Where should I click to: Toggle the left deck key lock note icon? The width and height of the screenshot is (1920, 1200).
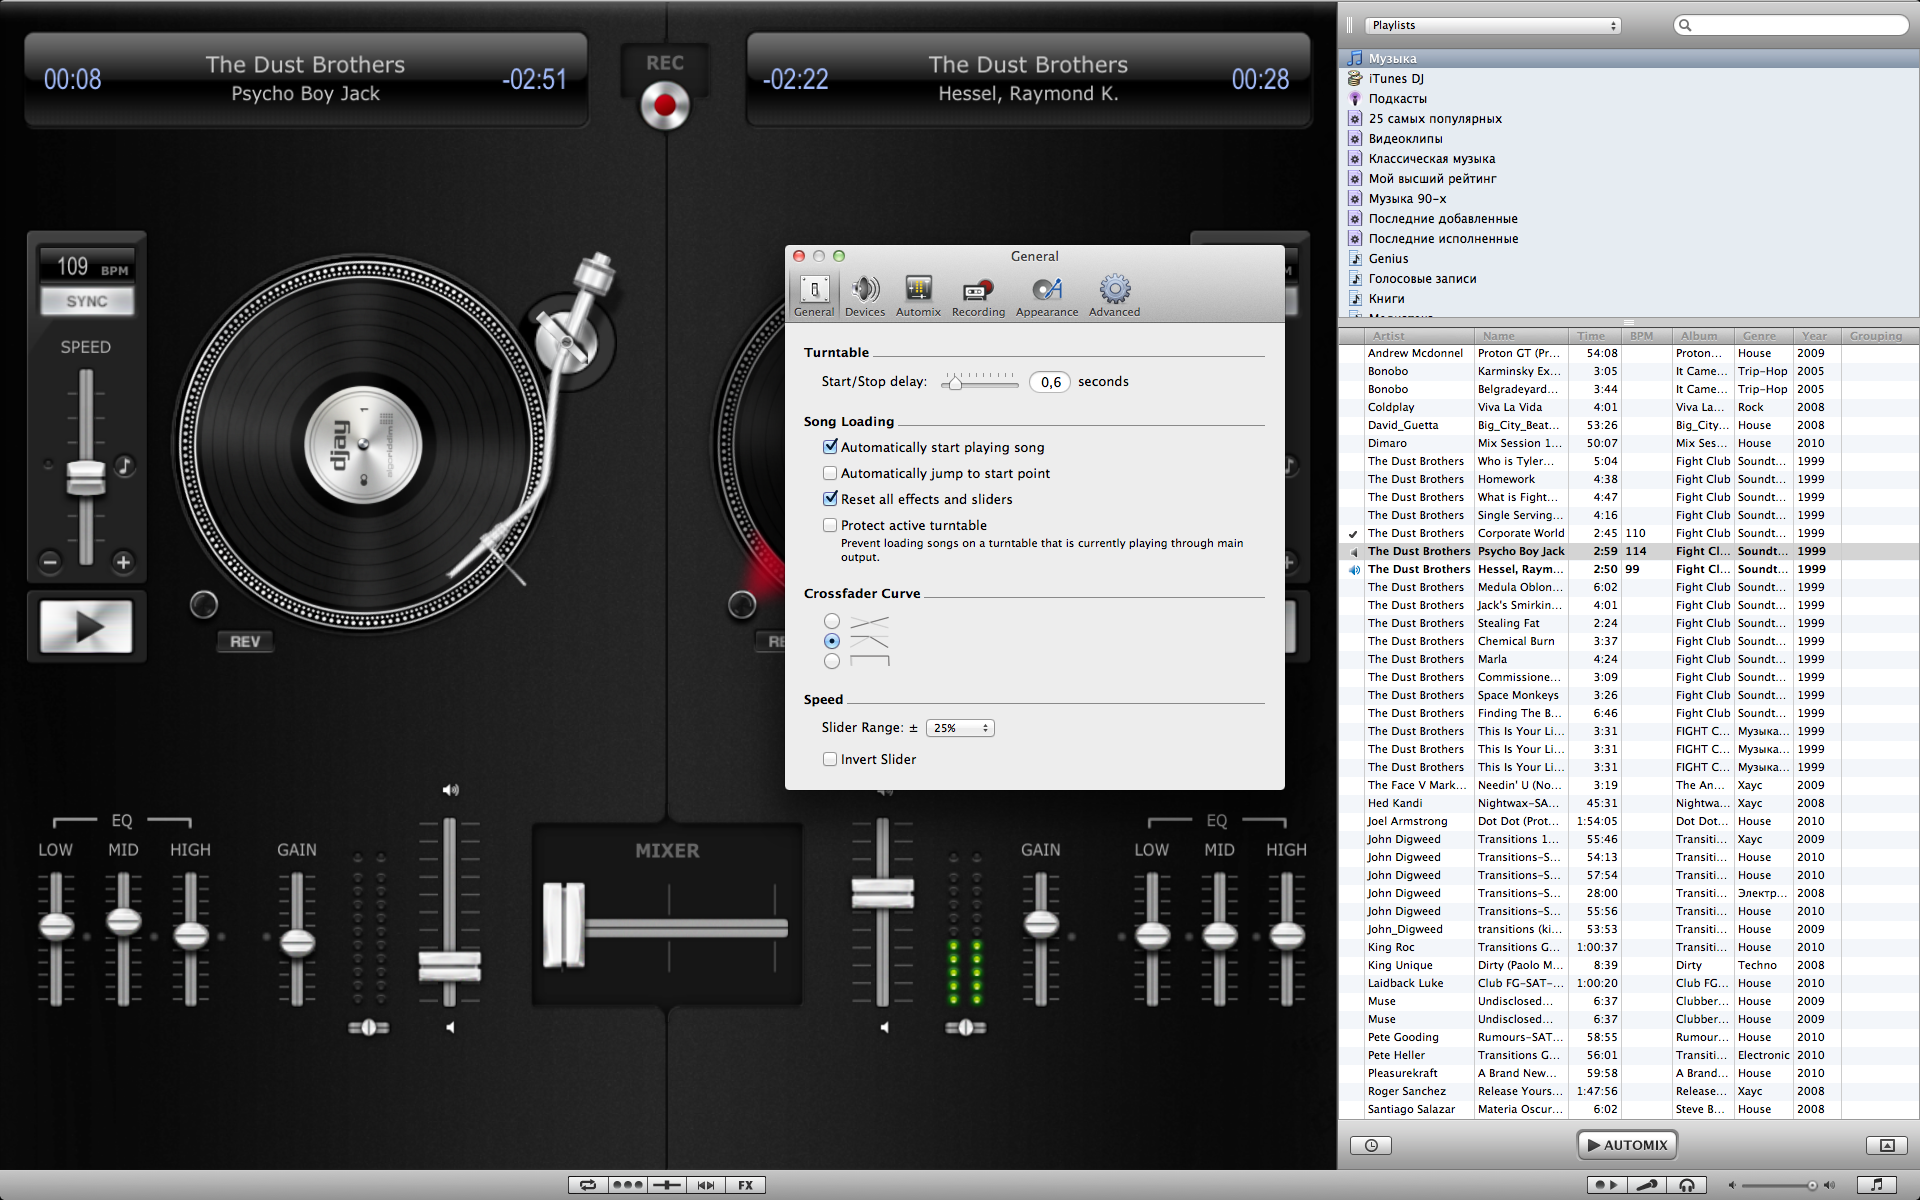click(x=124, y=465)
